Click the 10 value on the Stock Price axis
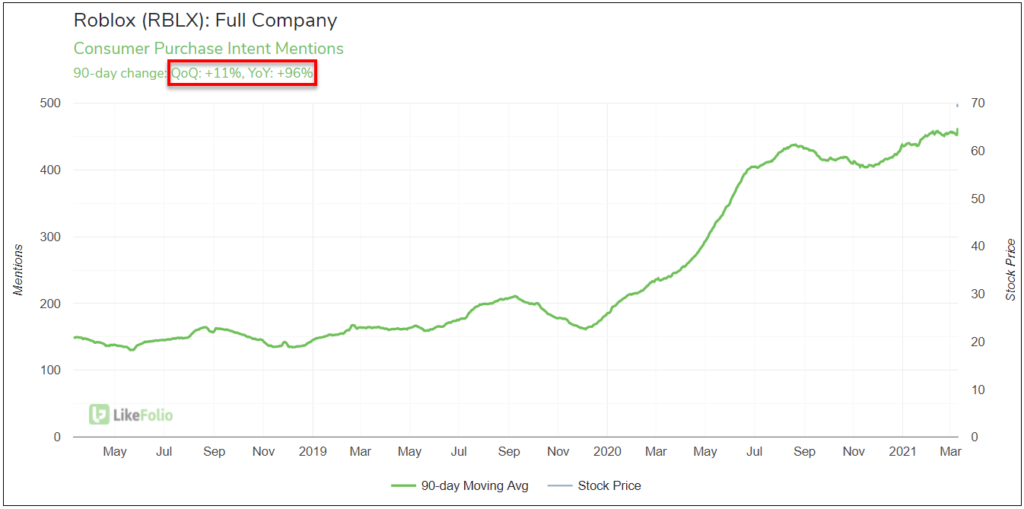 pyautogui.click(x=978, y=389)
